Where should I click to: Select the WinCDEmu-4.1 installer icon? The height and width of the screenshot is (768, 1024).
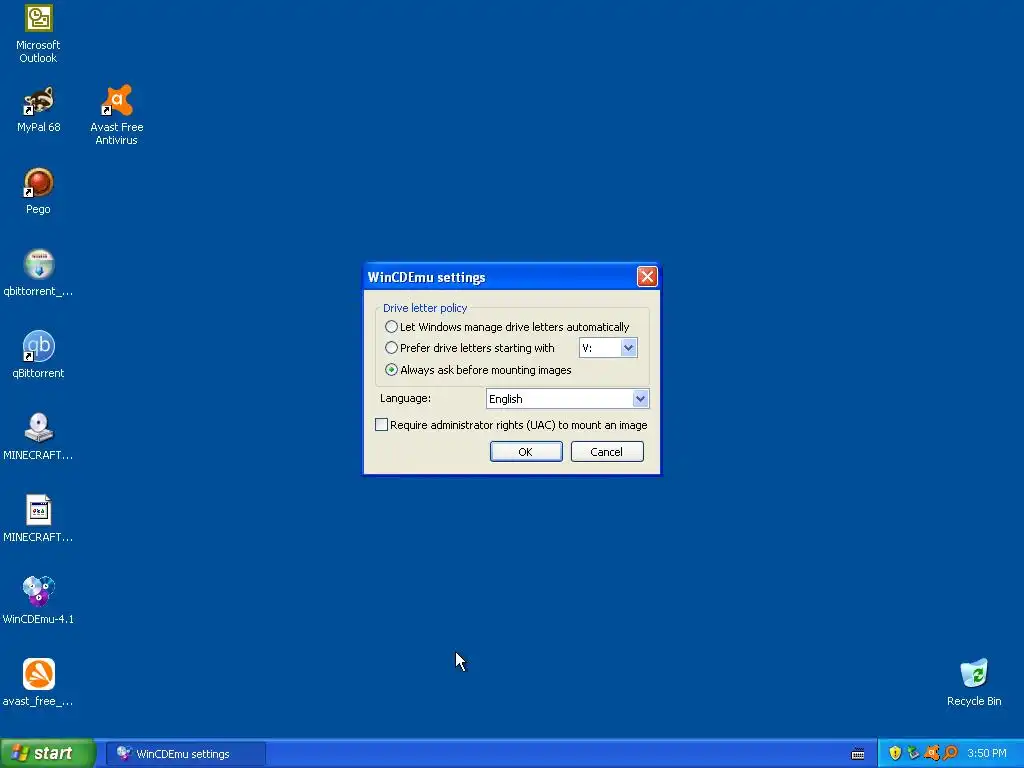point(38,601)
